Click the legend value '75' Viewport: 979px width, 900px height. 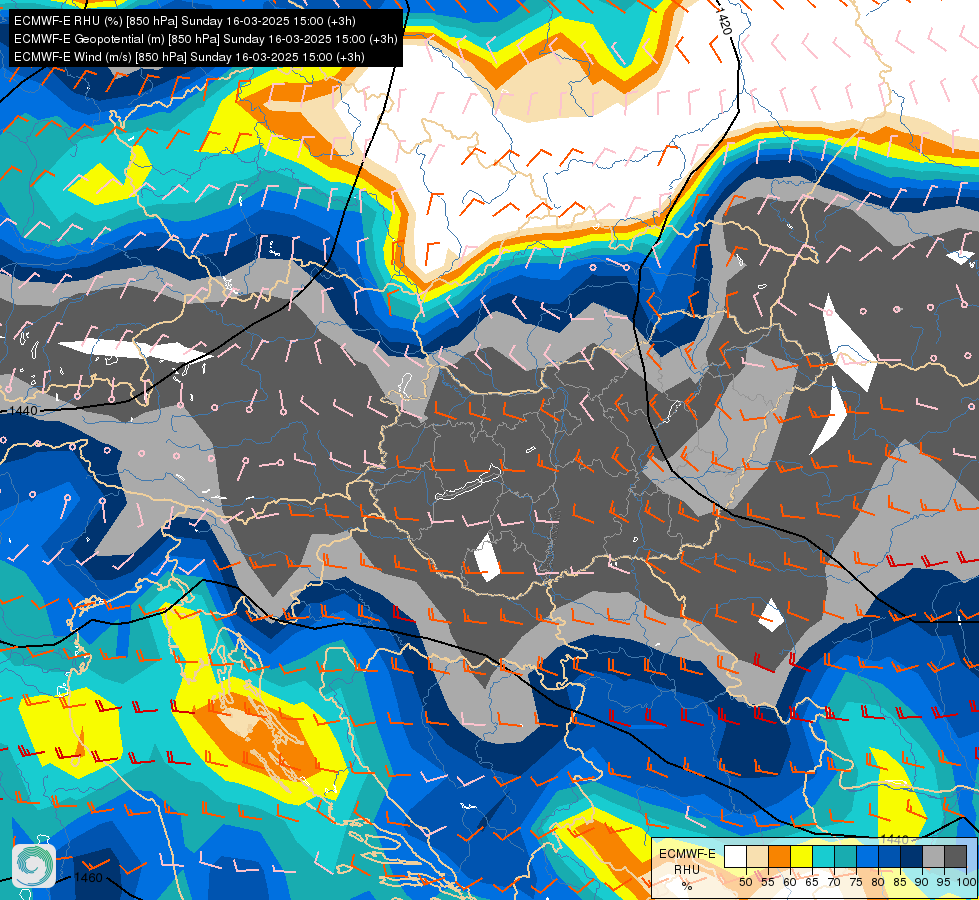[x=856, y=882]
